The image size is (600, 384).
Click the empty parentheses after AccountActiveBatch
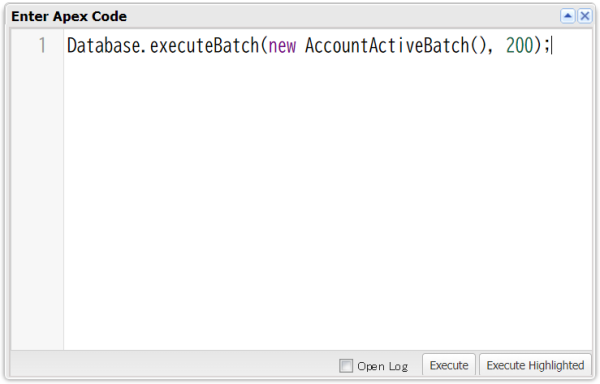tap(478, 46)
